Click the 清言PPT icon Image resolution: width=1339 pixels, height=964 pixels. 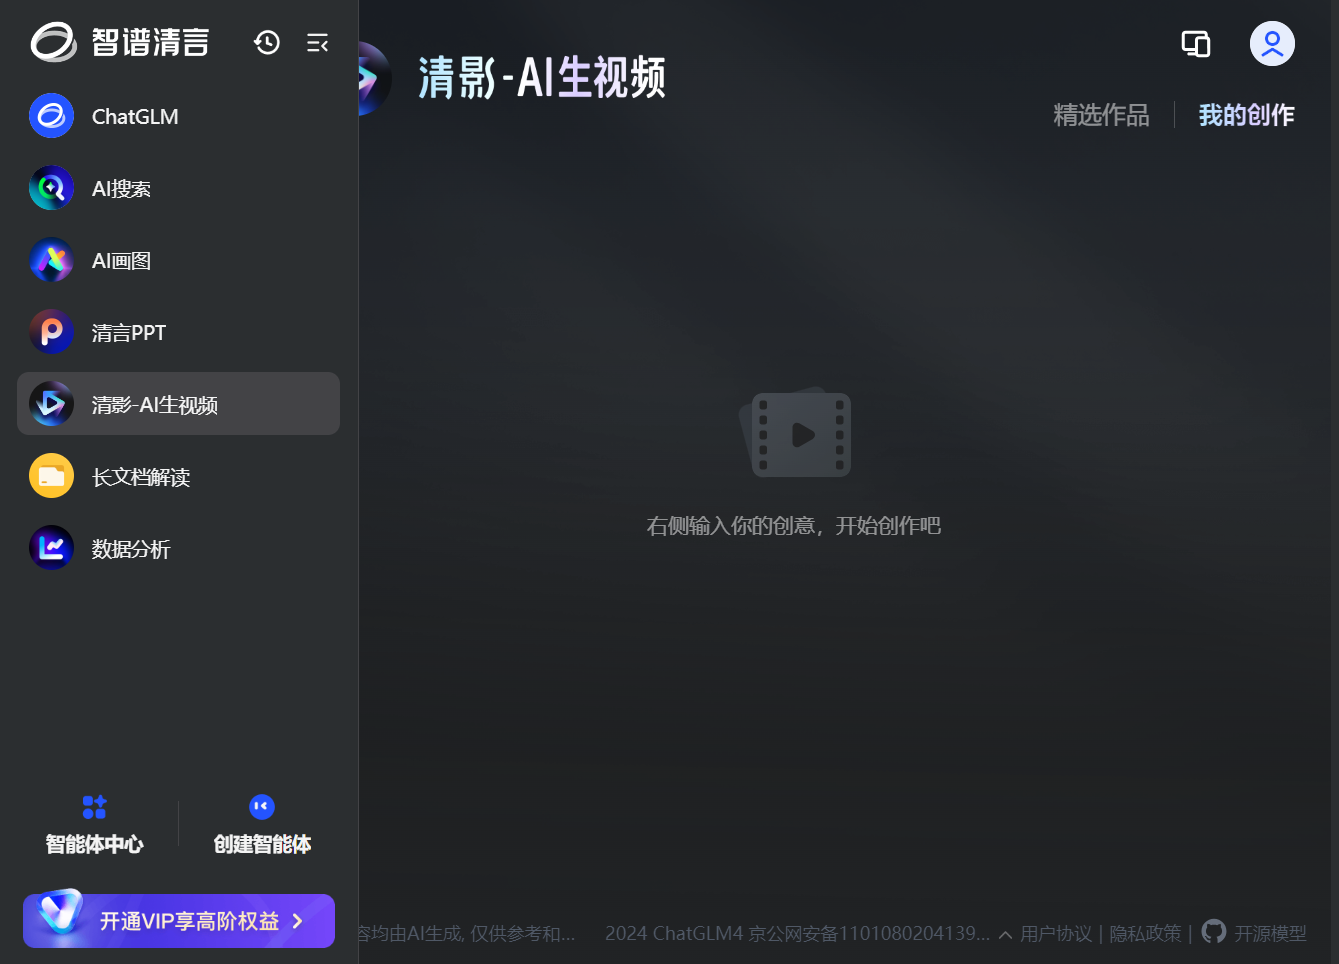(51, 332)
